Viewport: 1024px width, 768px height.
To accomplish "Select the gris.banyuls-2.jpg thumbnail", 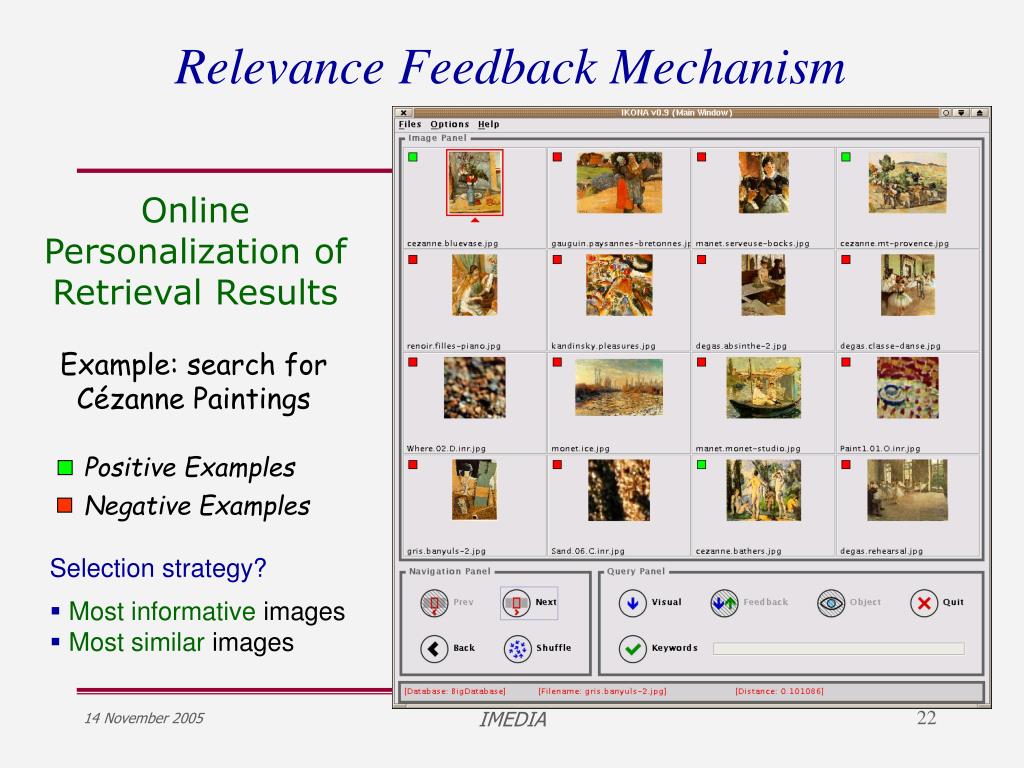I will tap(475, 490).
